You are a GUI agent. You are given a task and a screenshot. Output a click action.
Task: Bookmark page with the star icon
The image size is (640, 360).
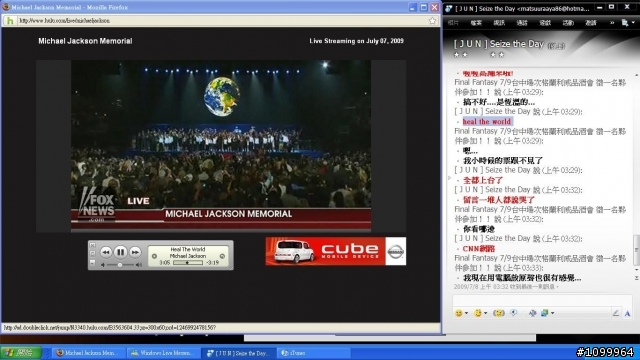pyautogui.click(x=433, y=20)
